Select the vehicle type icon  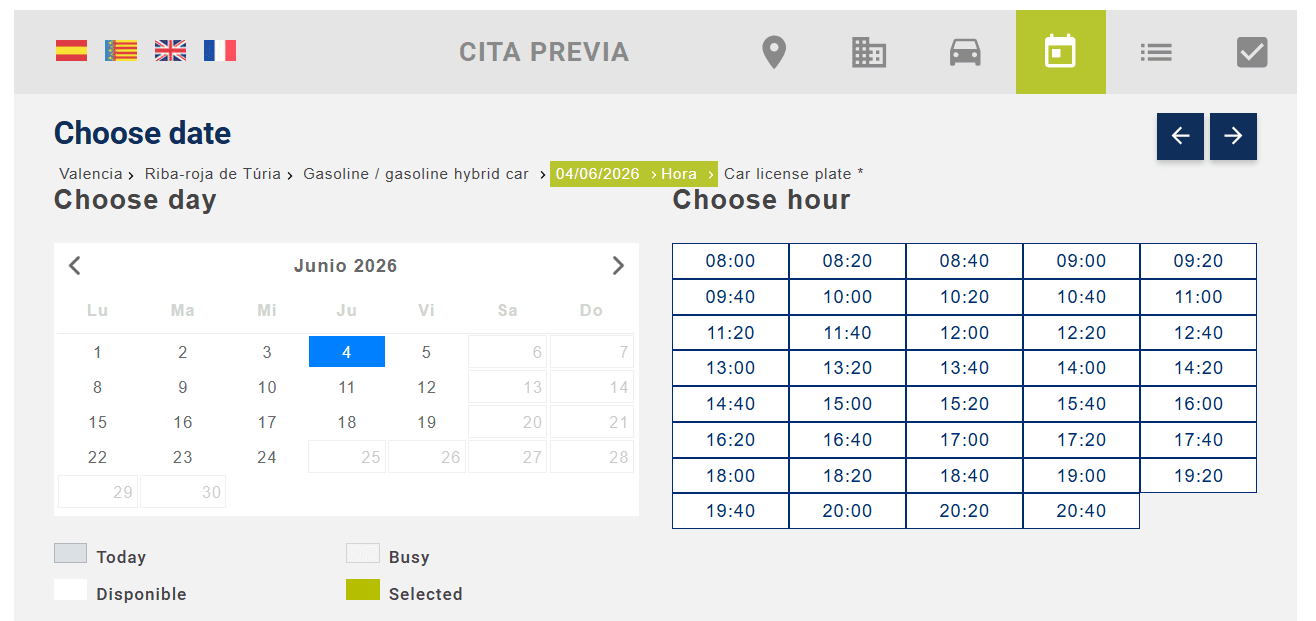click(965, 52)
